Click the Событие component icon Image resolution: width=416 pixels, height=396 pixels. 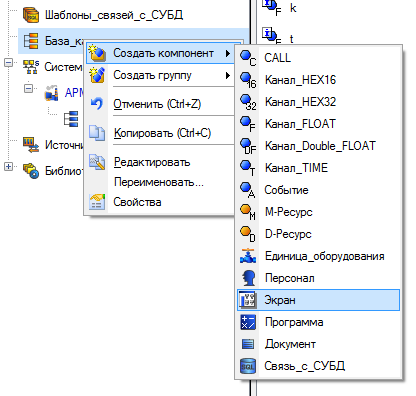[x=248, y=190]
